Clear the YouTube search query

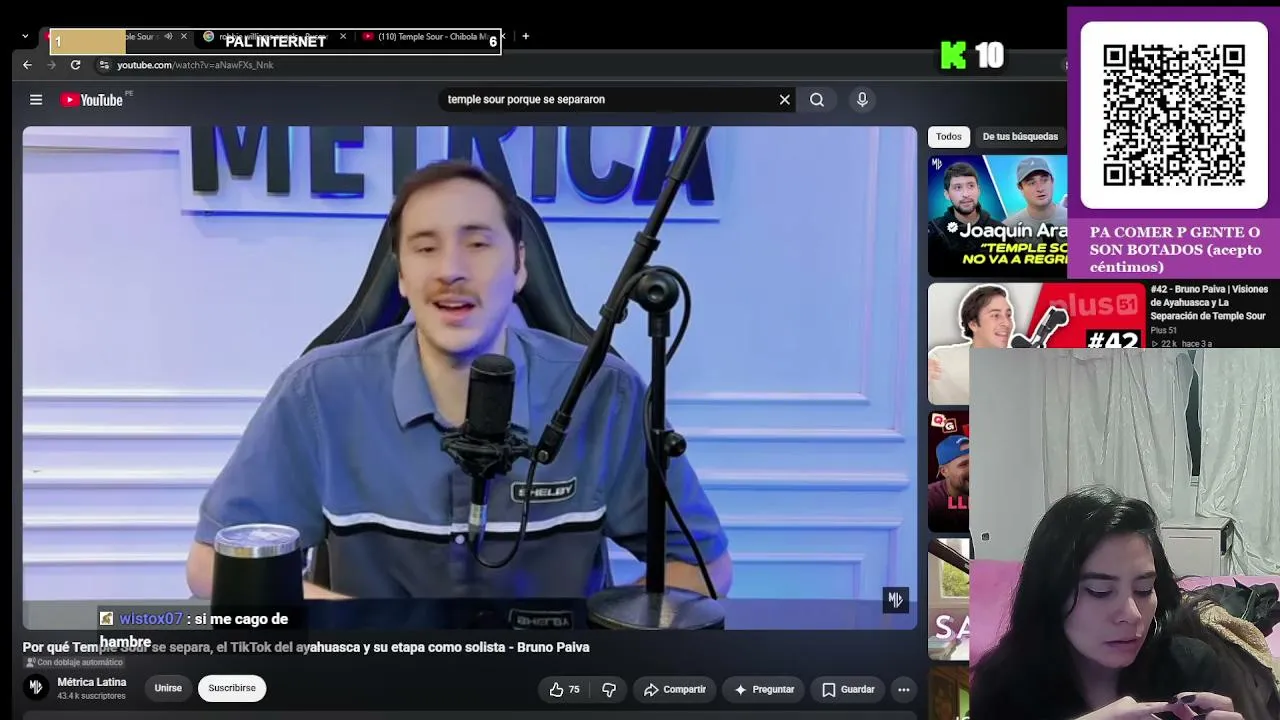[785, 99]
